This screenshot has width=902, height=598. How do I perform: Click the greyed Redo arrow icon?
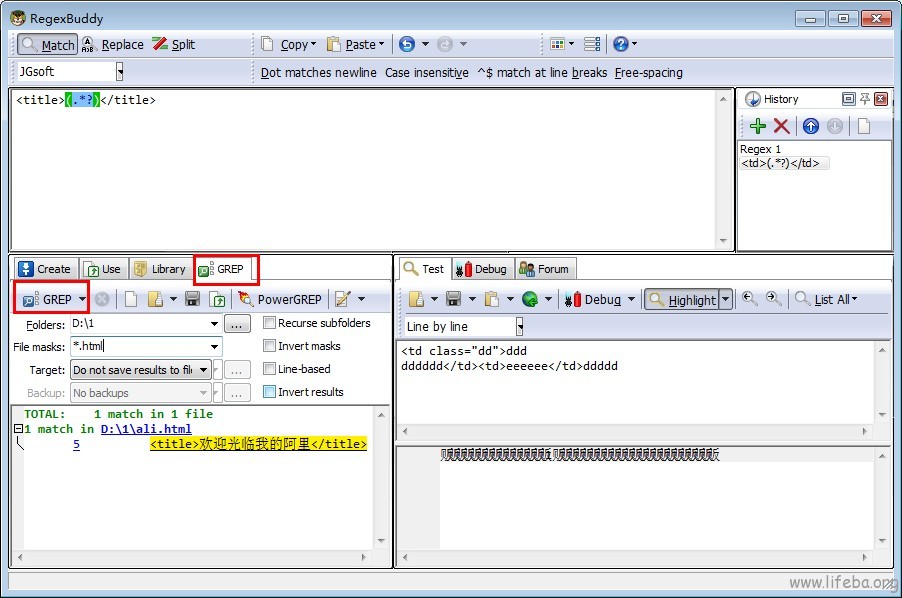[445, 44]
